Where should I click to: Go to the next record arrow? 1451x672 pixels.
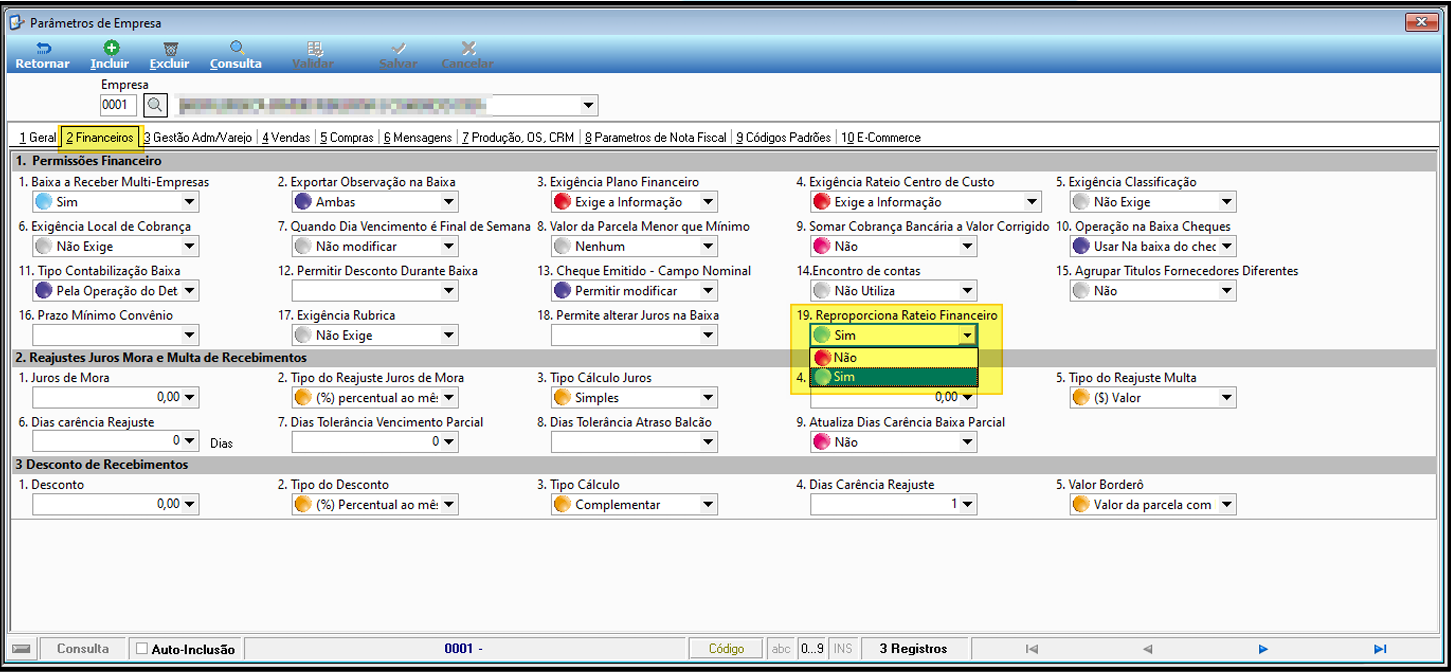pyautogui.click(x=1263, y=649)
